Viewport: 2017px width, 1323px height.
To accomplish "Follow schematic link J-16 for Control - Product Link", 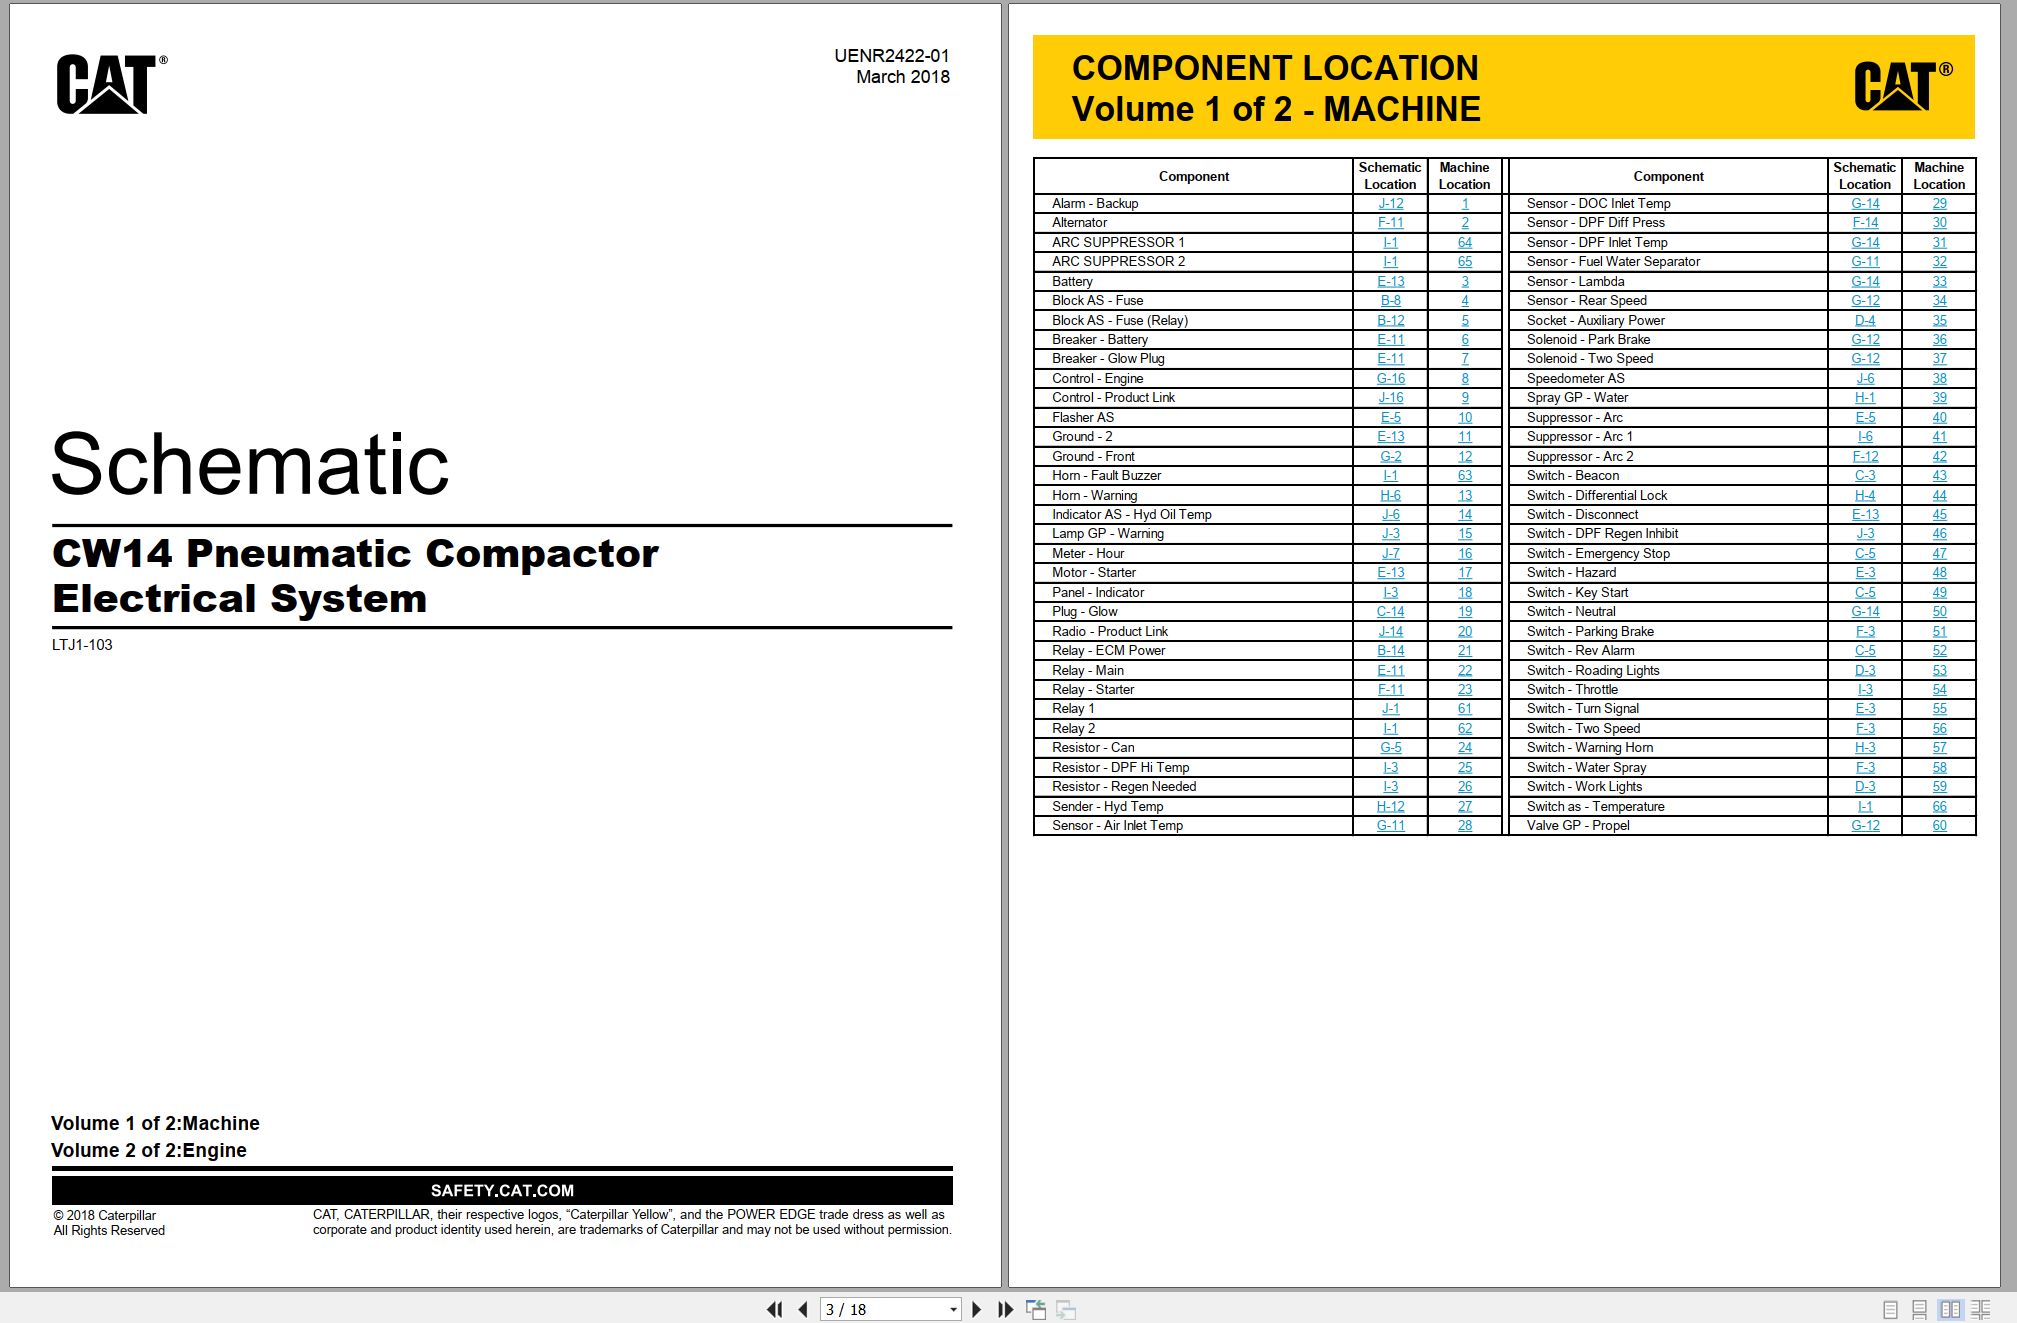I will (1390, 397).
